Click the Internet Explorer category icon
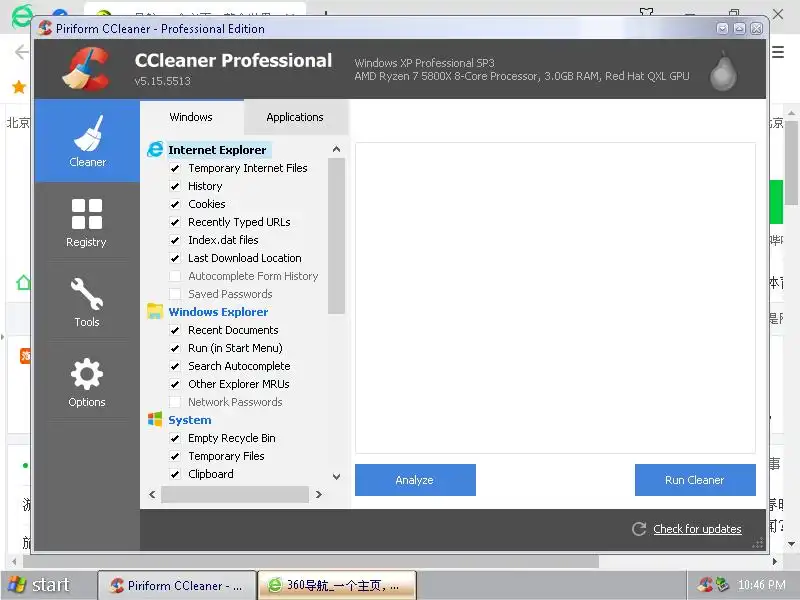Image resolution: width=800 pixels, height=600 pixels. tap(155, 149)
